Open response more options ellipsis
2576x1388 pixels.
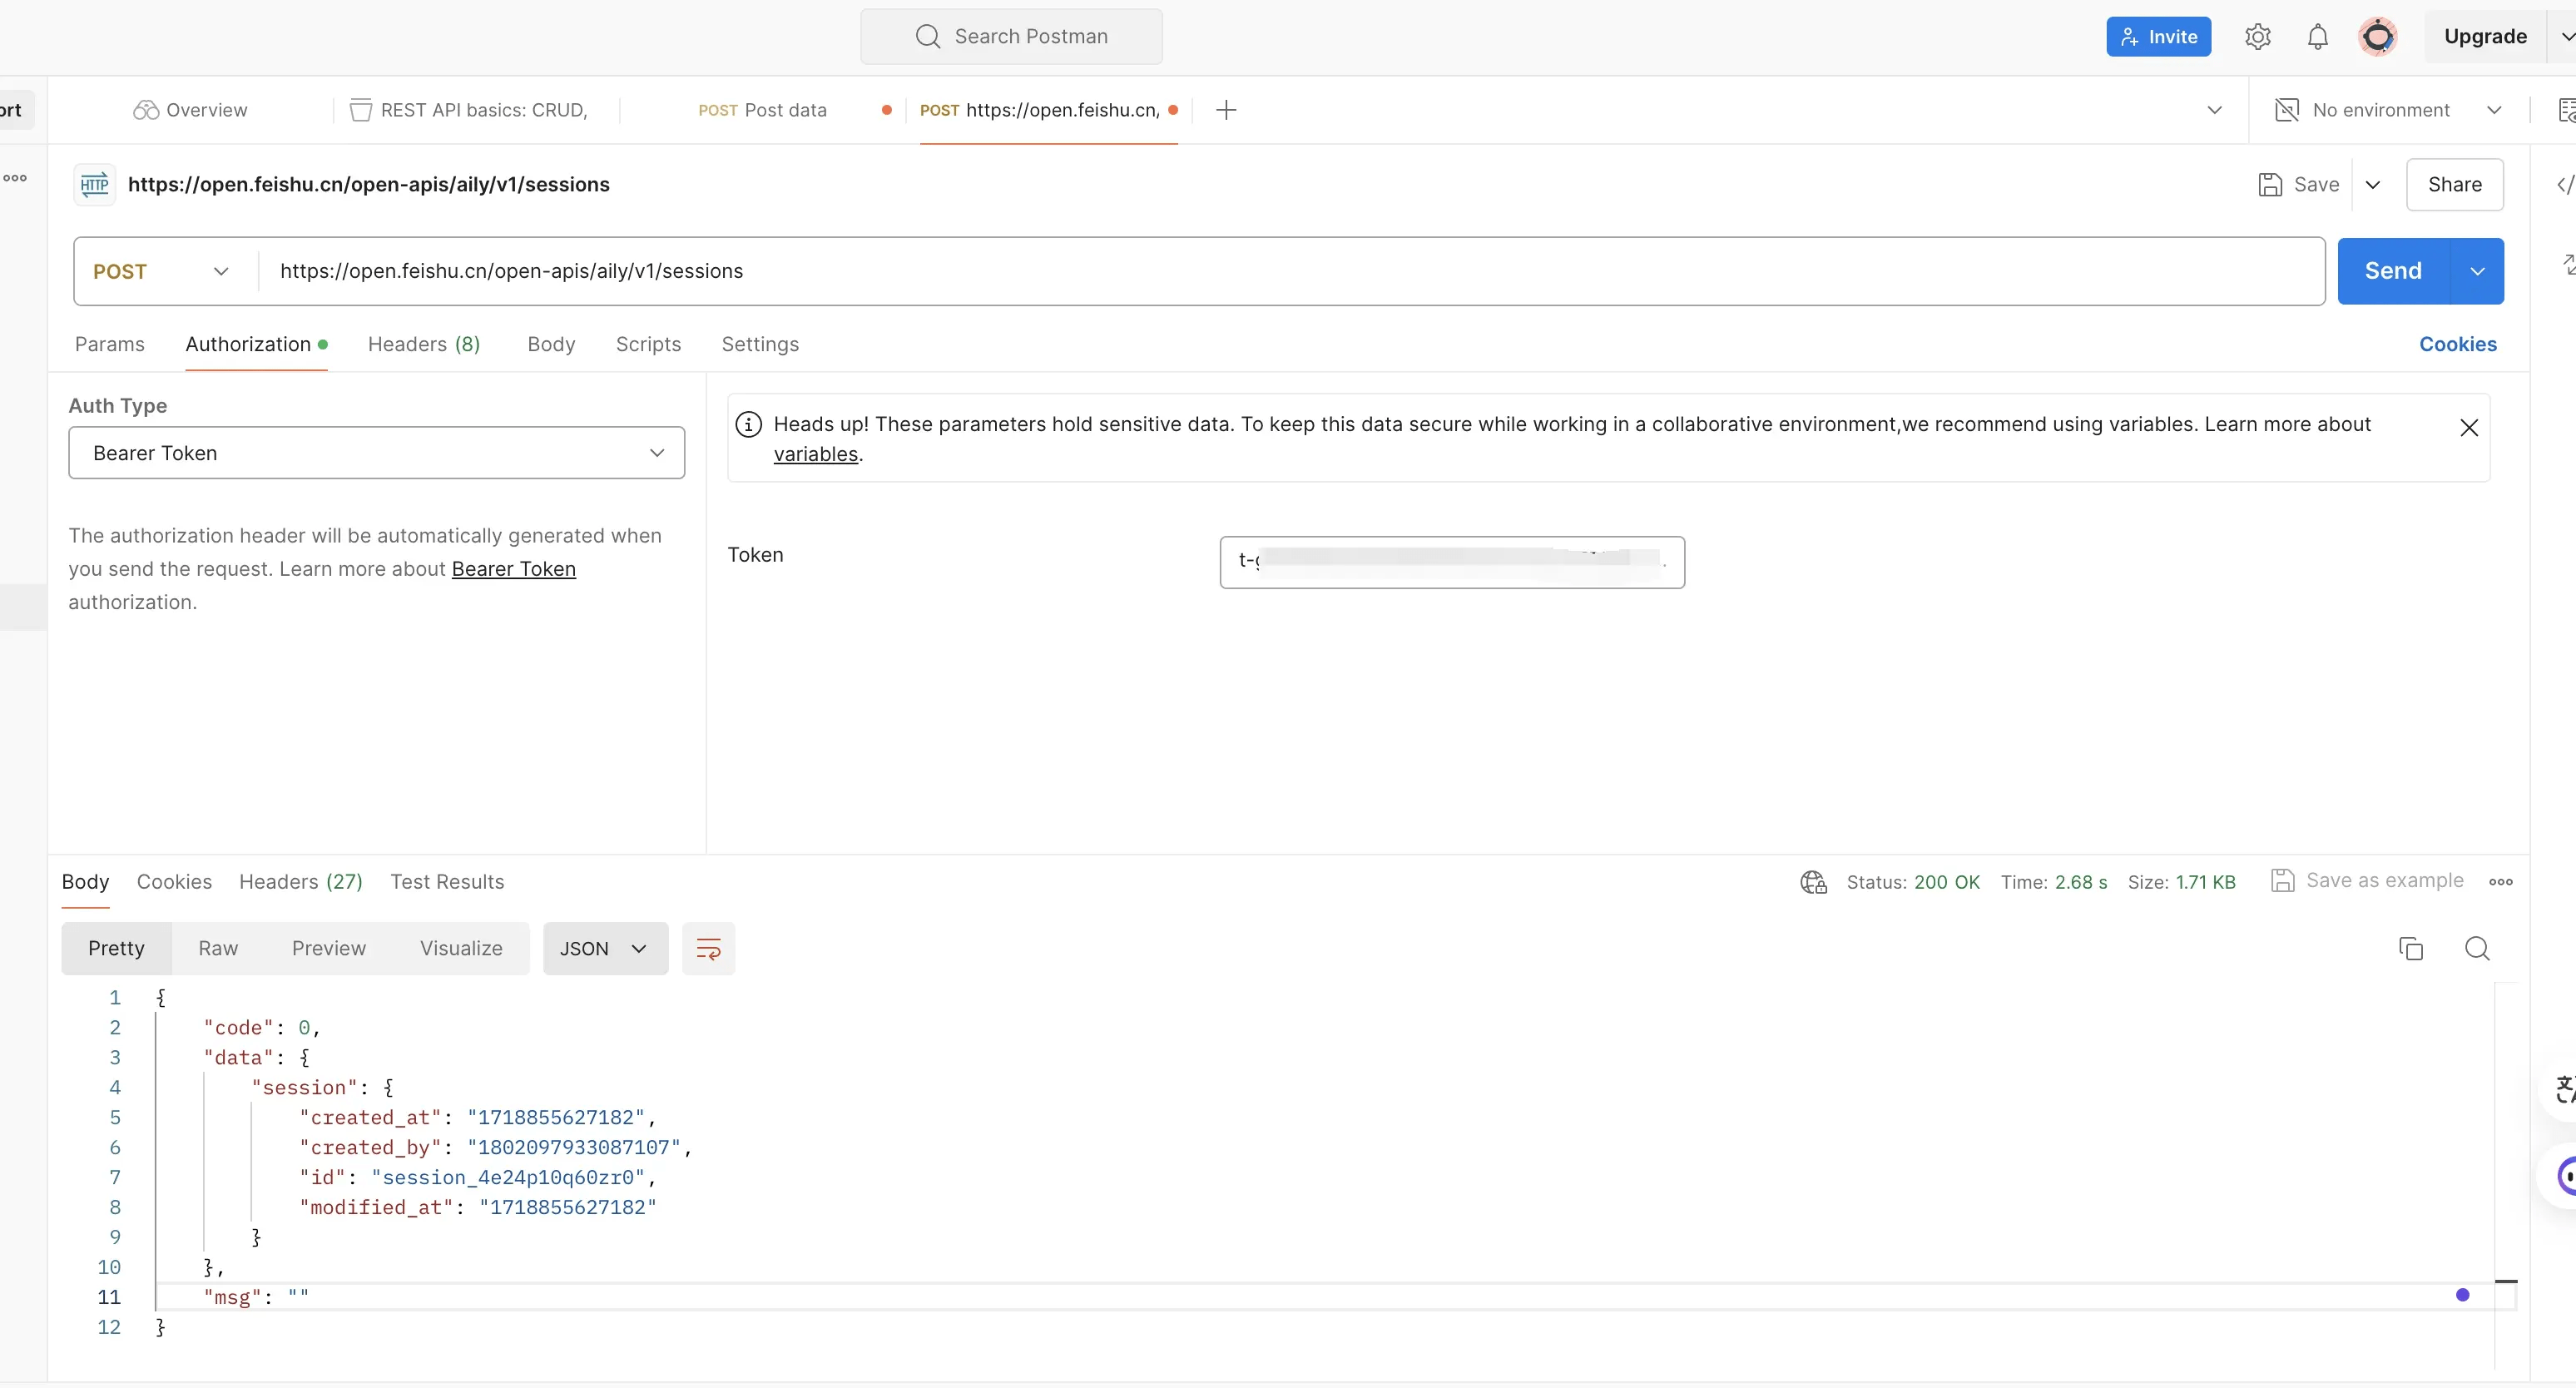(2500, 881)
